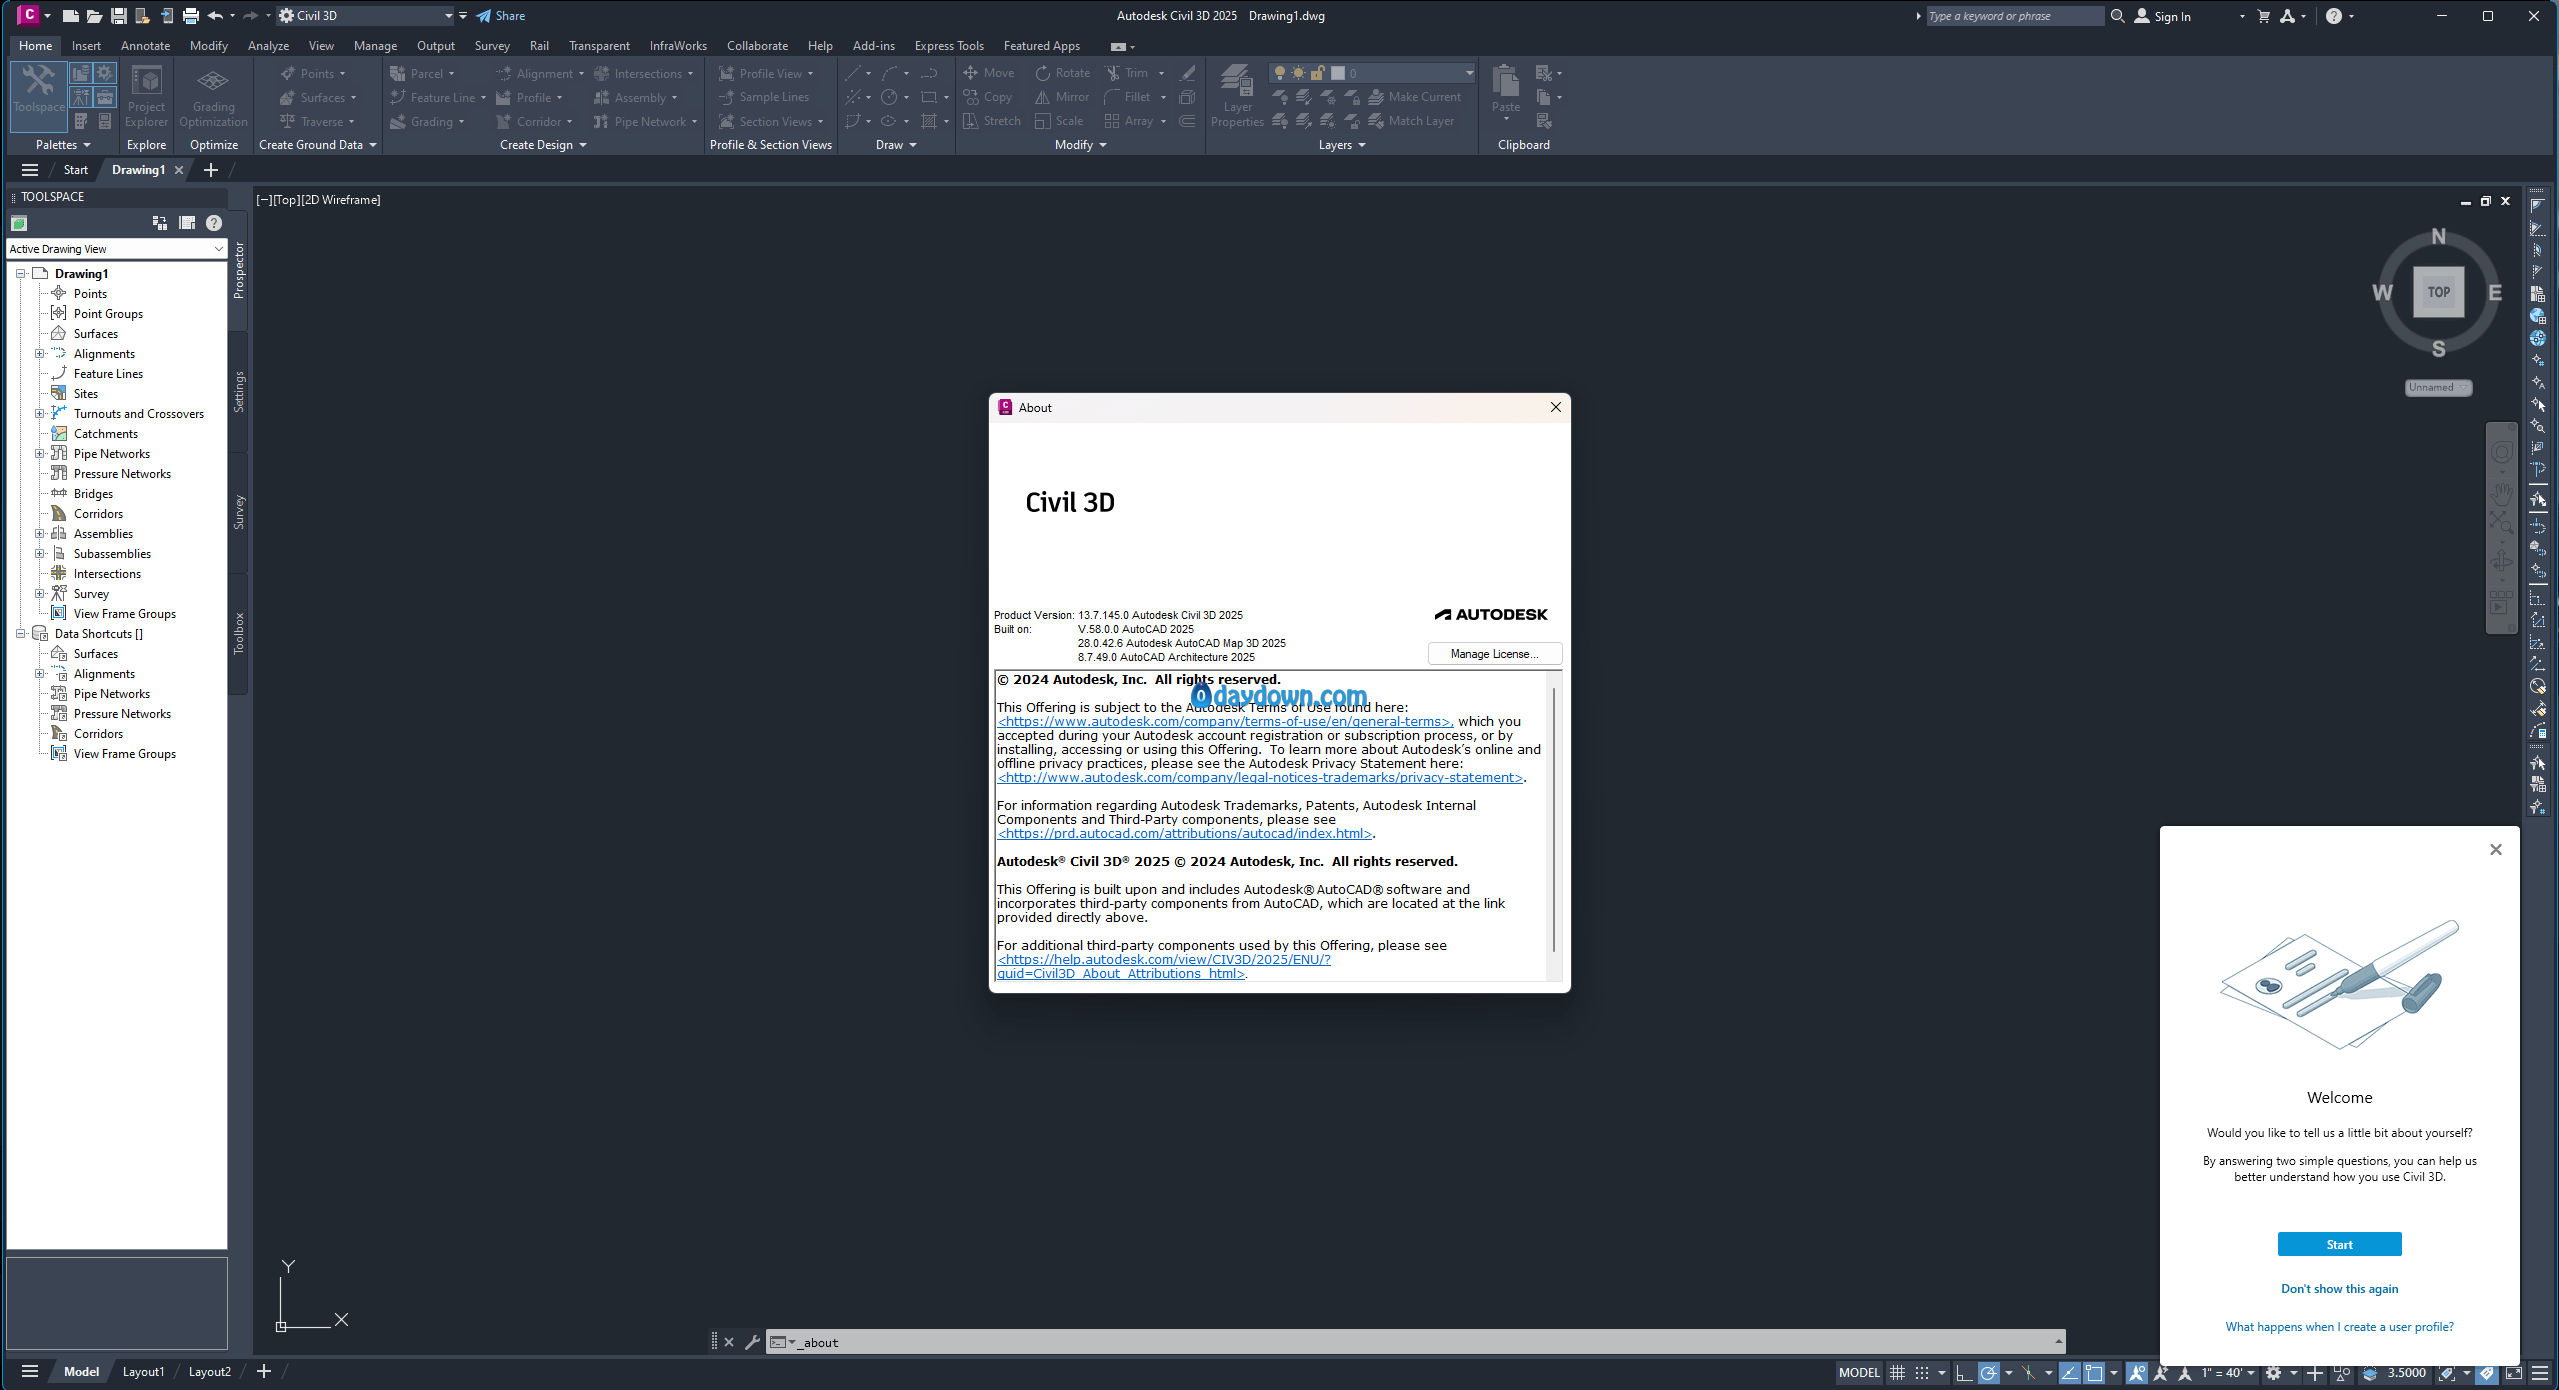Viewport: 2559px width, 1390px height.
Task: Switch to the Layout1 tab
Action: 143,1372
